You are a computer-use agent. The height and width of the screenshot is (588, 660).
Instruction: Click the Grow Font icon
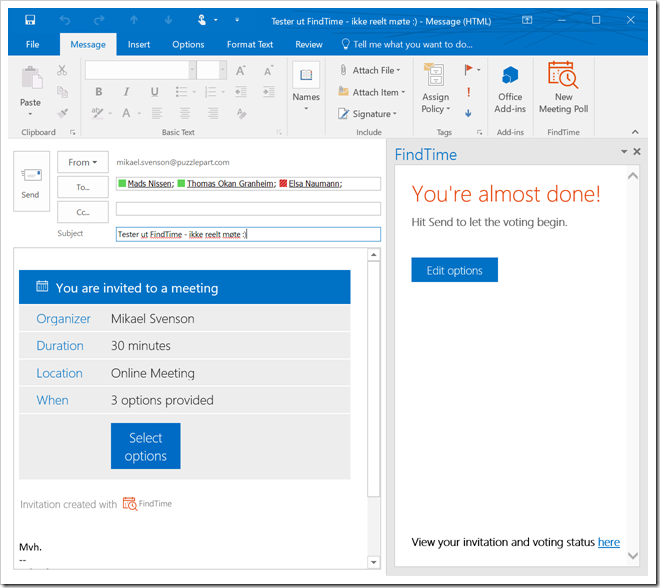241,70
